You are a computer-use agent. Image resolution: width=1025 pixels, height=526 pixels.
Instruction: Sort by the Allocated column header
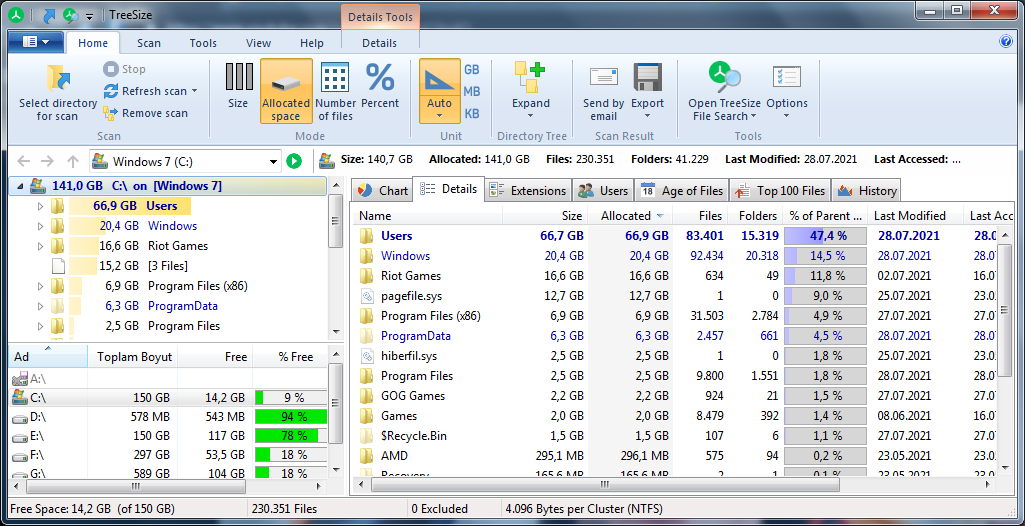630,216
